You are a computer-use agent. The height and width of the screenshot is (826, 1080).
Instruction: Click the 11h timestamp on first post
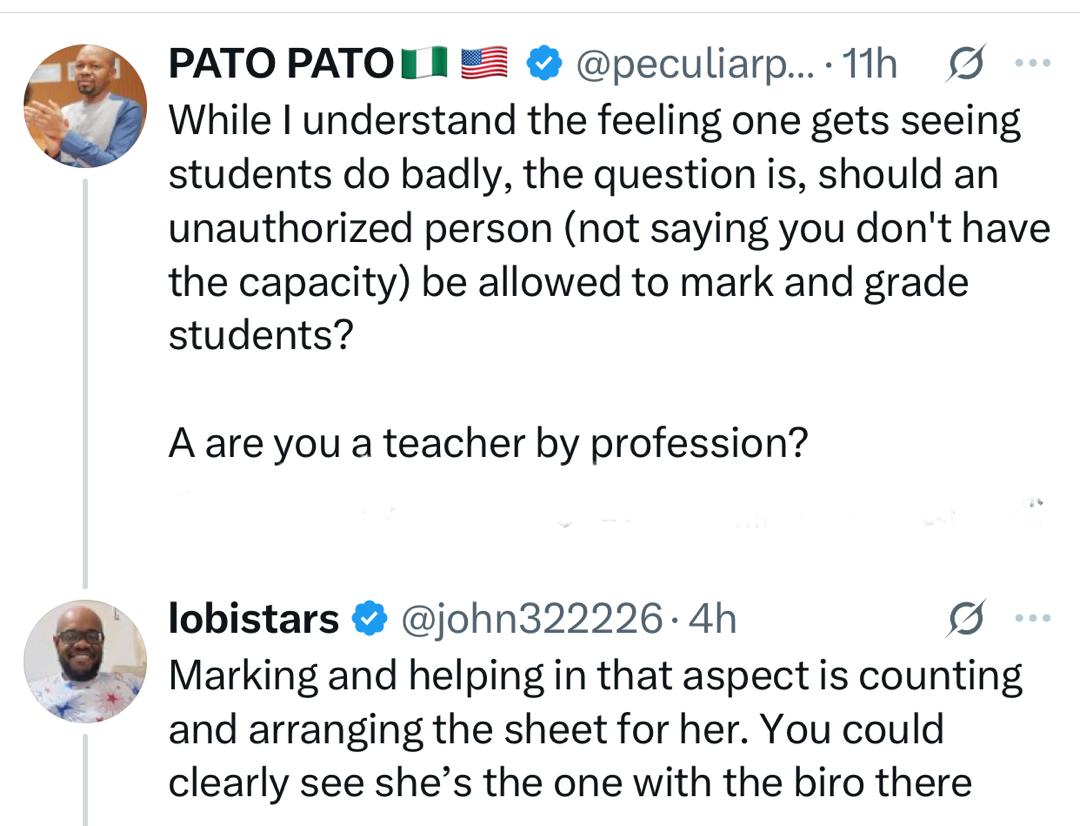[870, 65]
